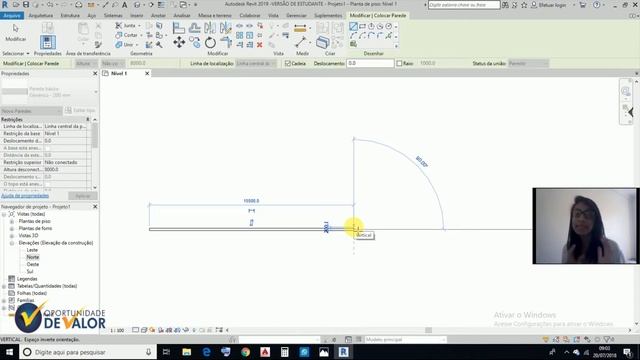Image resolution: width=640 pixels, height=360 pixels.
Task: Click the Windows Start button
Action: click(x=9, y=352)
